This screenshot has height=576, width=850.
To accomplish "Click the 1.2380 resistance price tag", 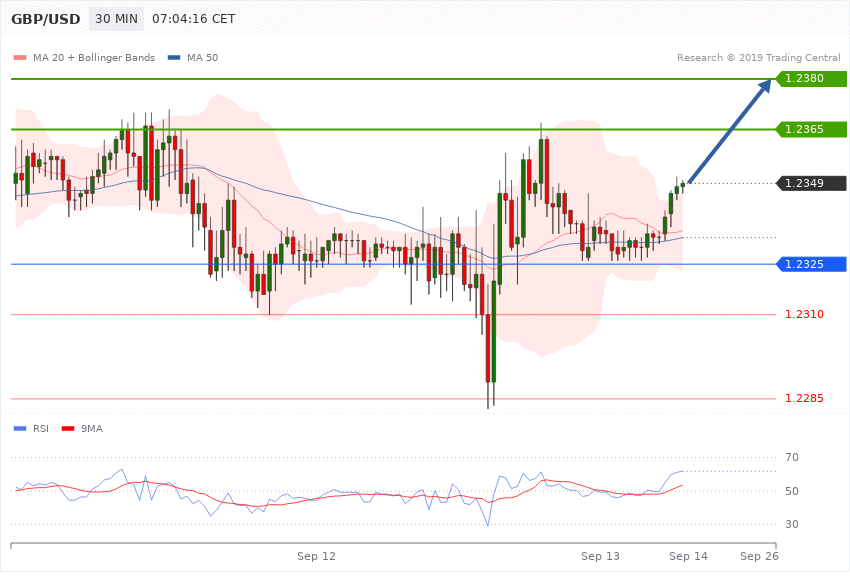I will pos(812,79).
